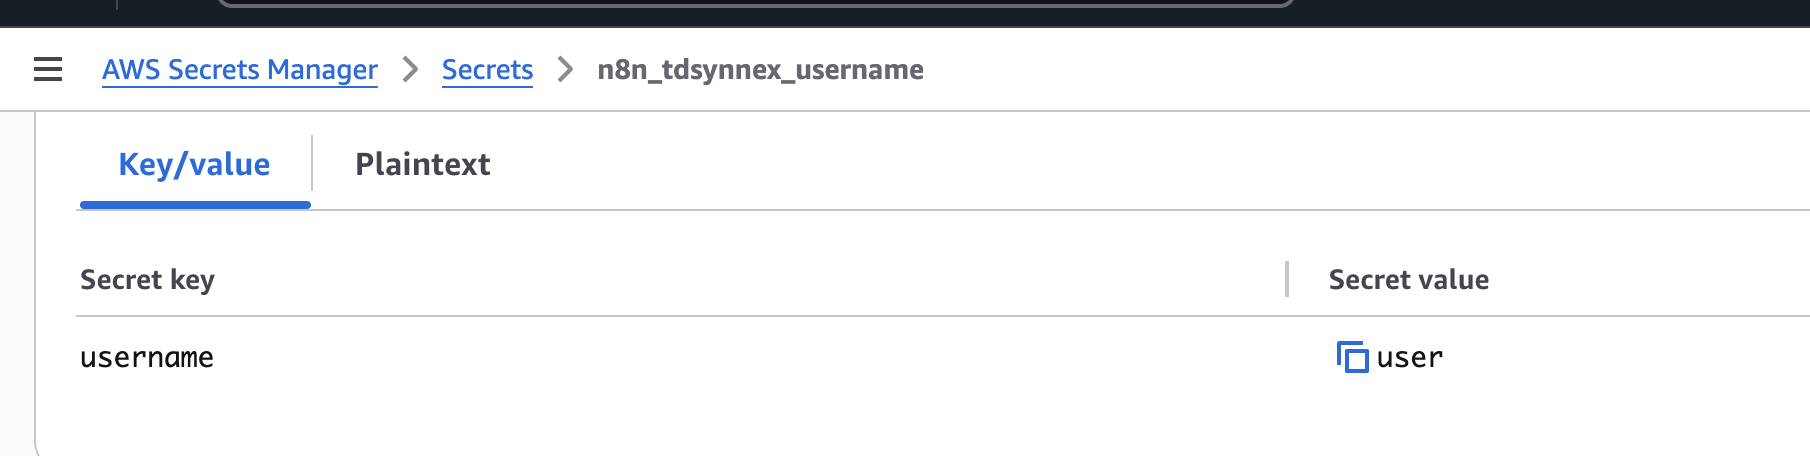
Task: Click the blue underline beneath Key/value
Action: click(x=195, y=205)
